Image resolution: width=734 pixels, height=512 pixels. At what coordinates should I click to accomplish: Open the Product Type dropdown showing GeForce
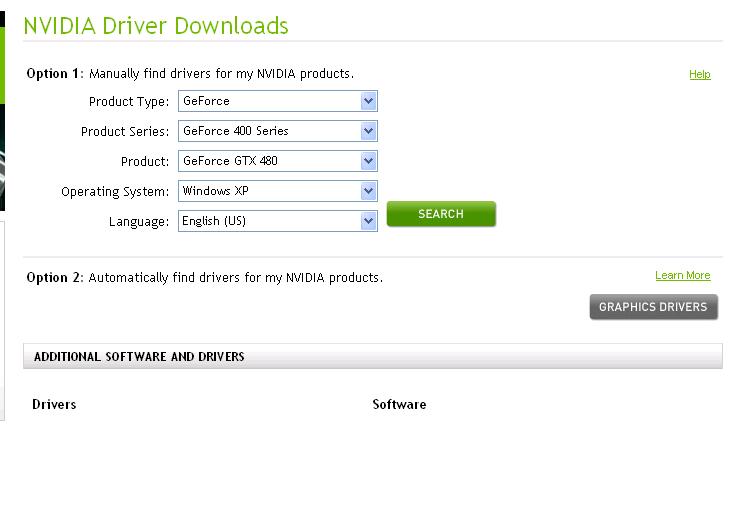(x=278, y=101)
